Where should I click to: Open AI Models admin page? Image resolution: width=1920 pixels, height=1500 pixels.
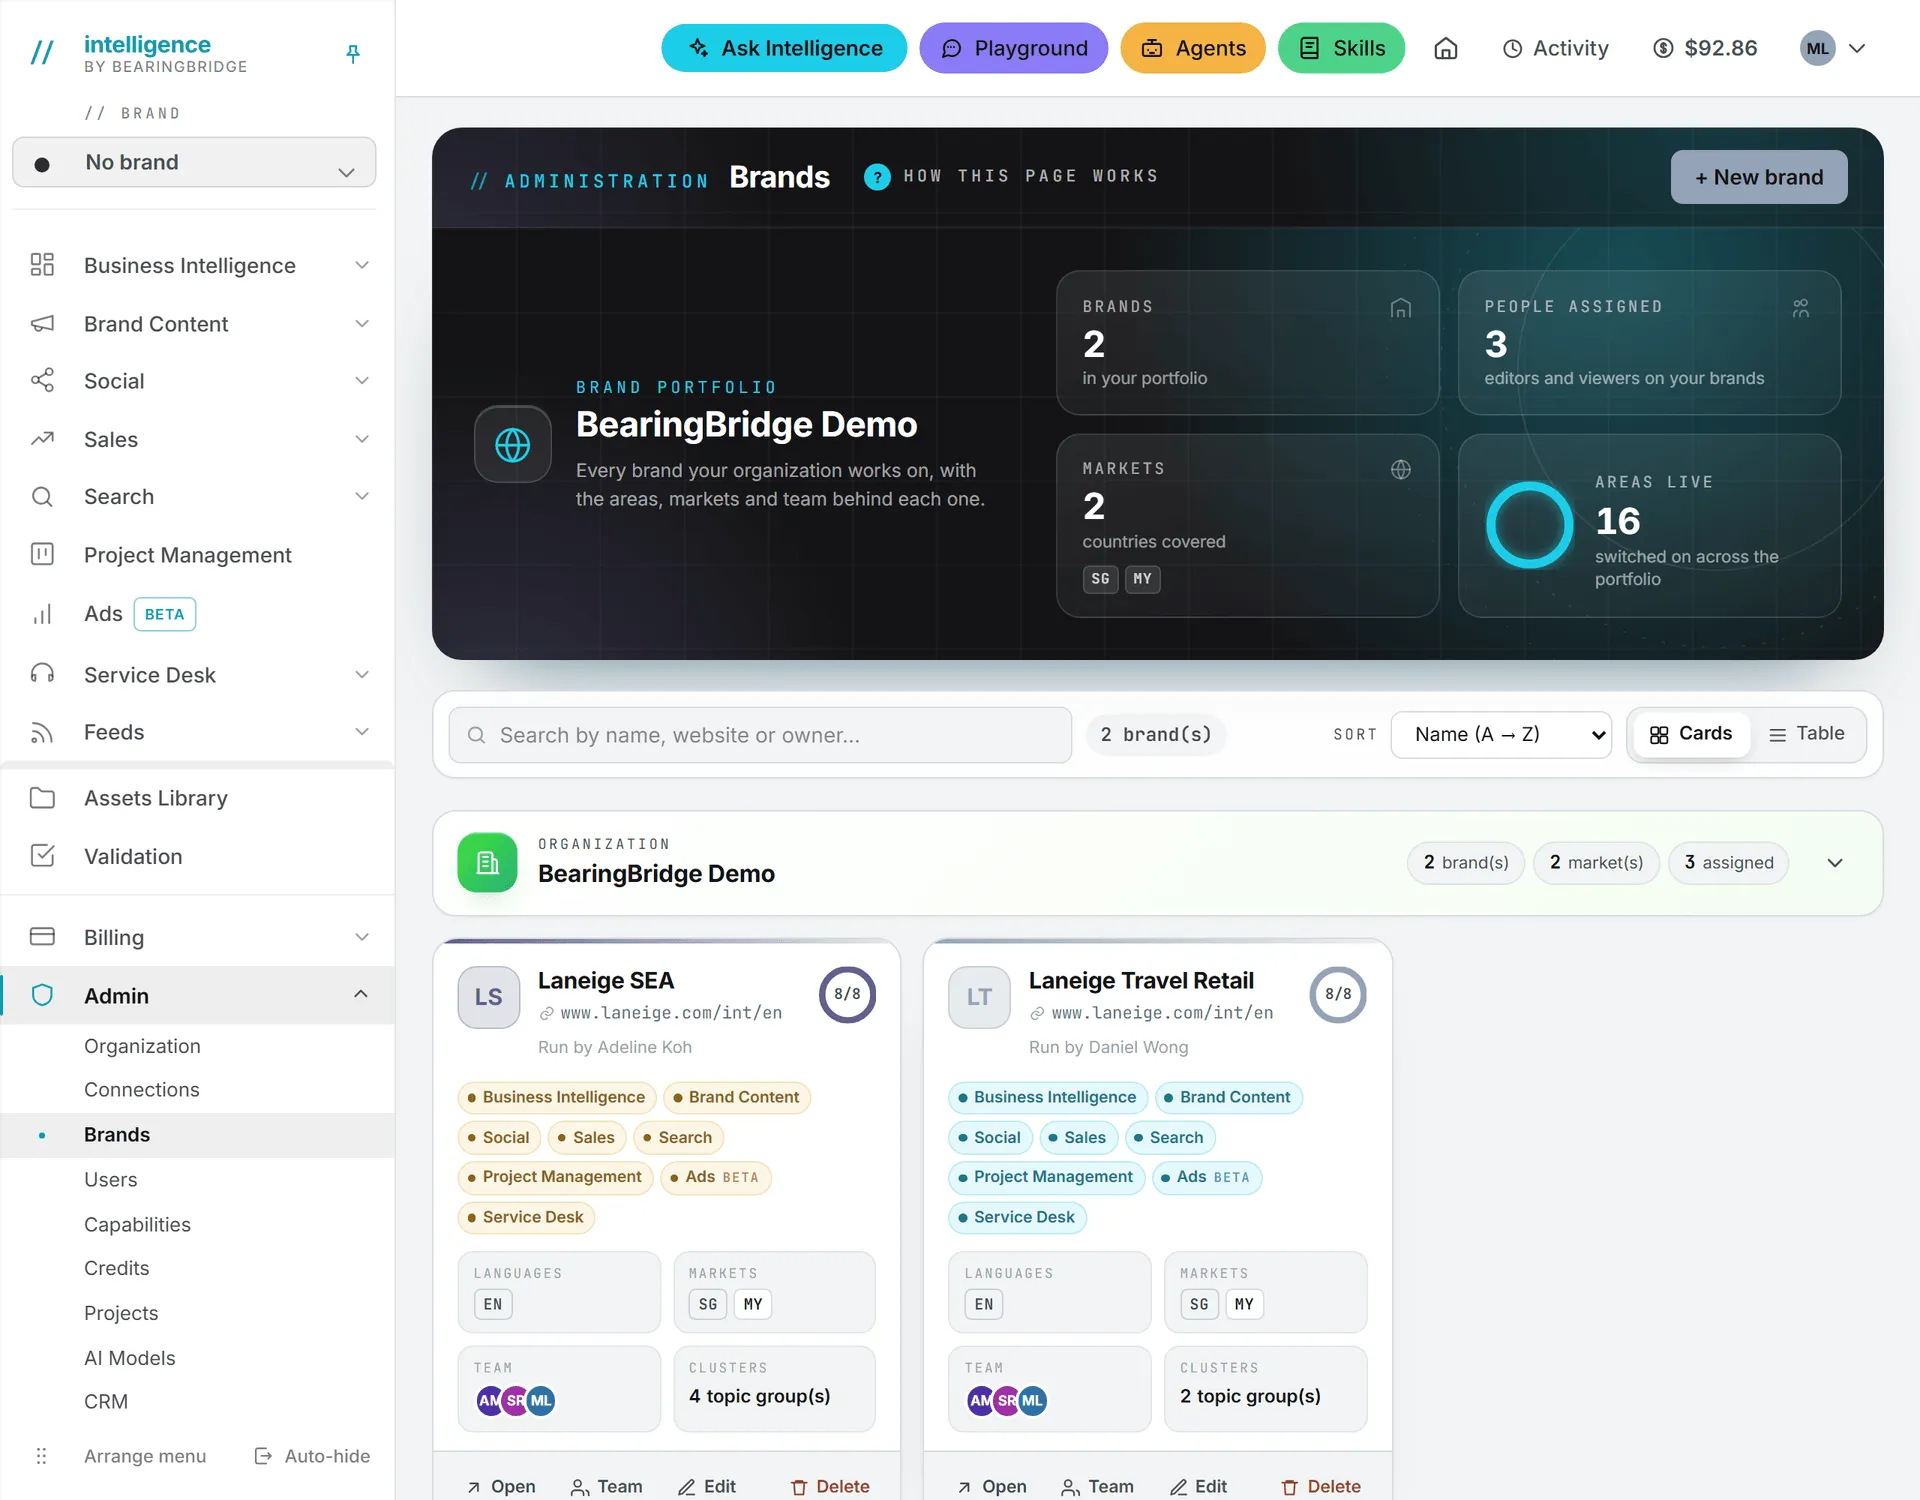click(x=130, y=1358)
